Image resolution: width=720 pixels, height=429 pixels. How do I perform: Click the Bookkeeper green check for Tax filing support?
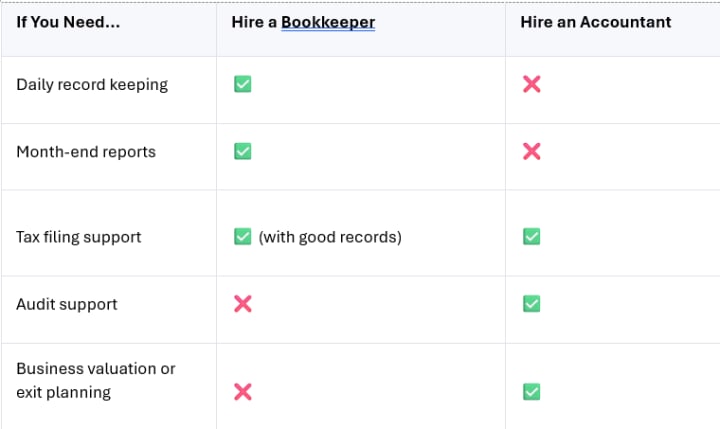[242, 237]
